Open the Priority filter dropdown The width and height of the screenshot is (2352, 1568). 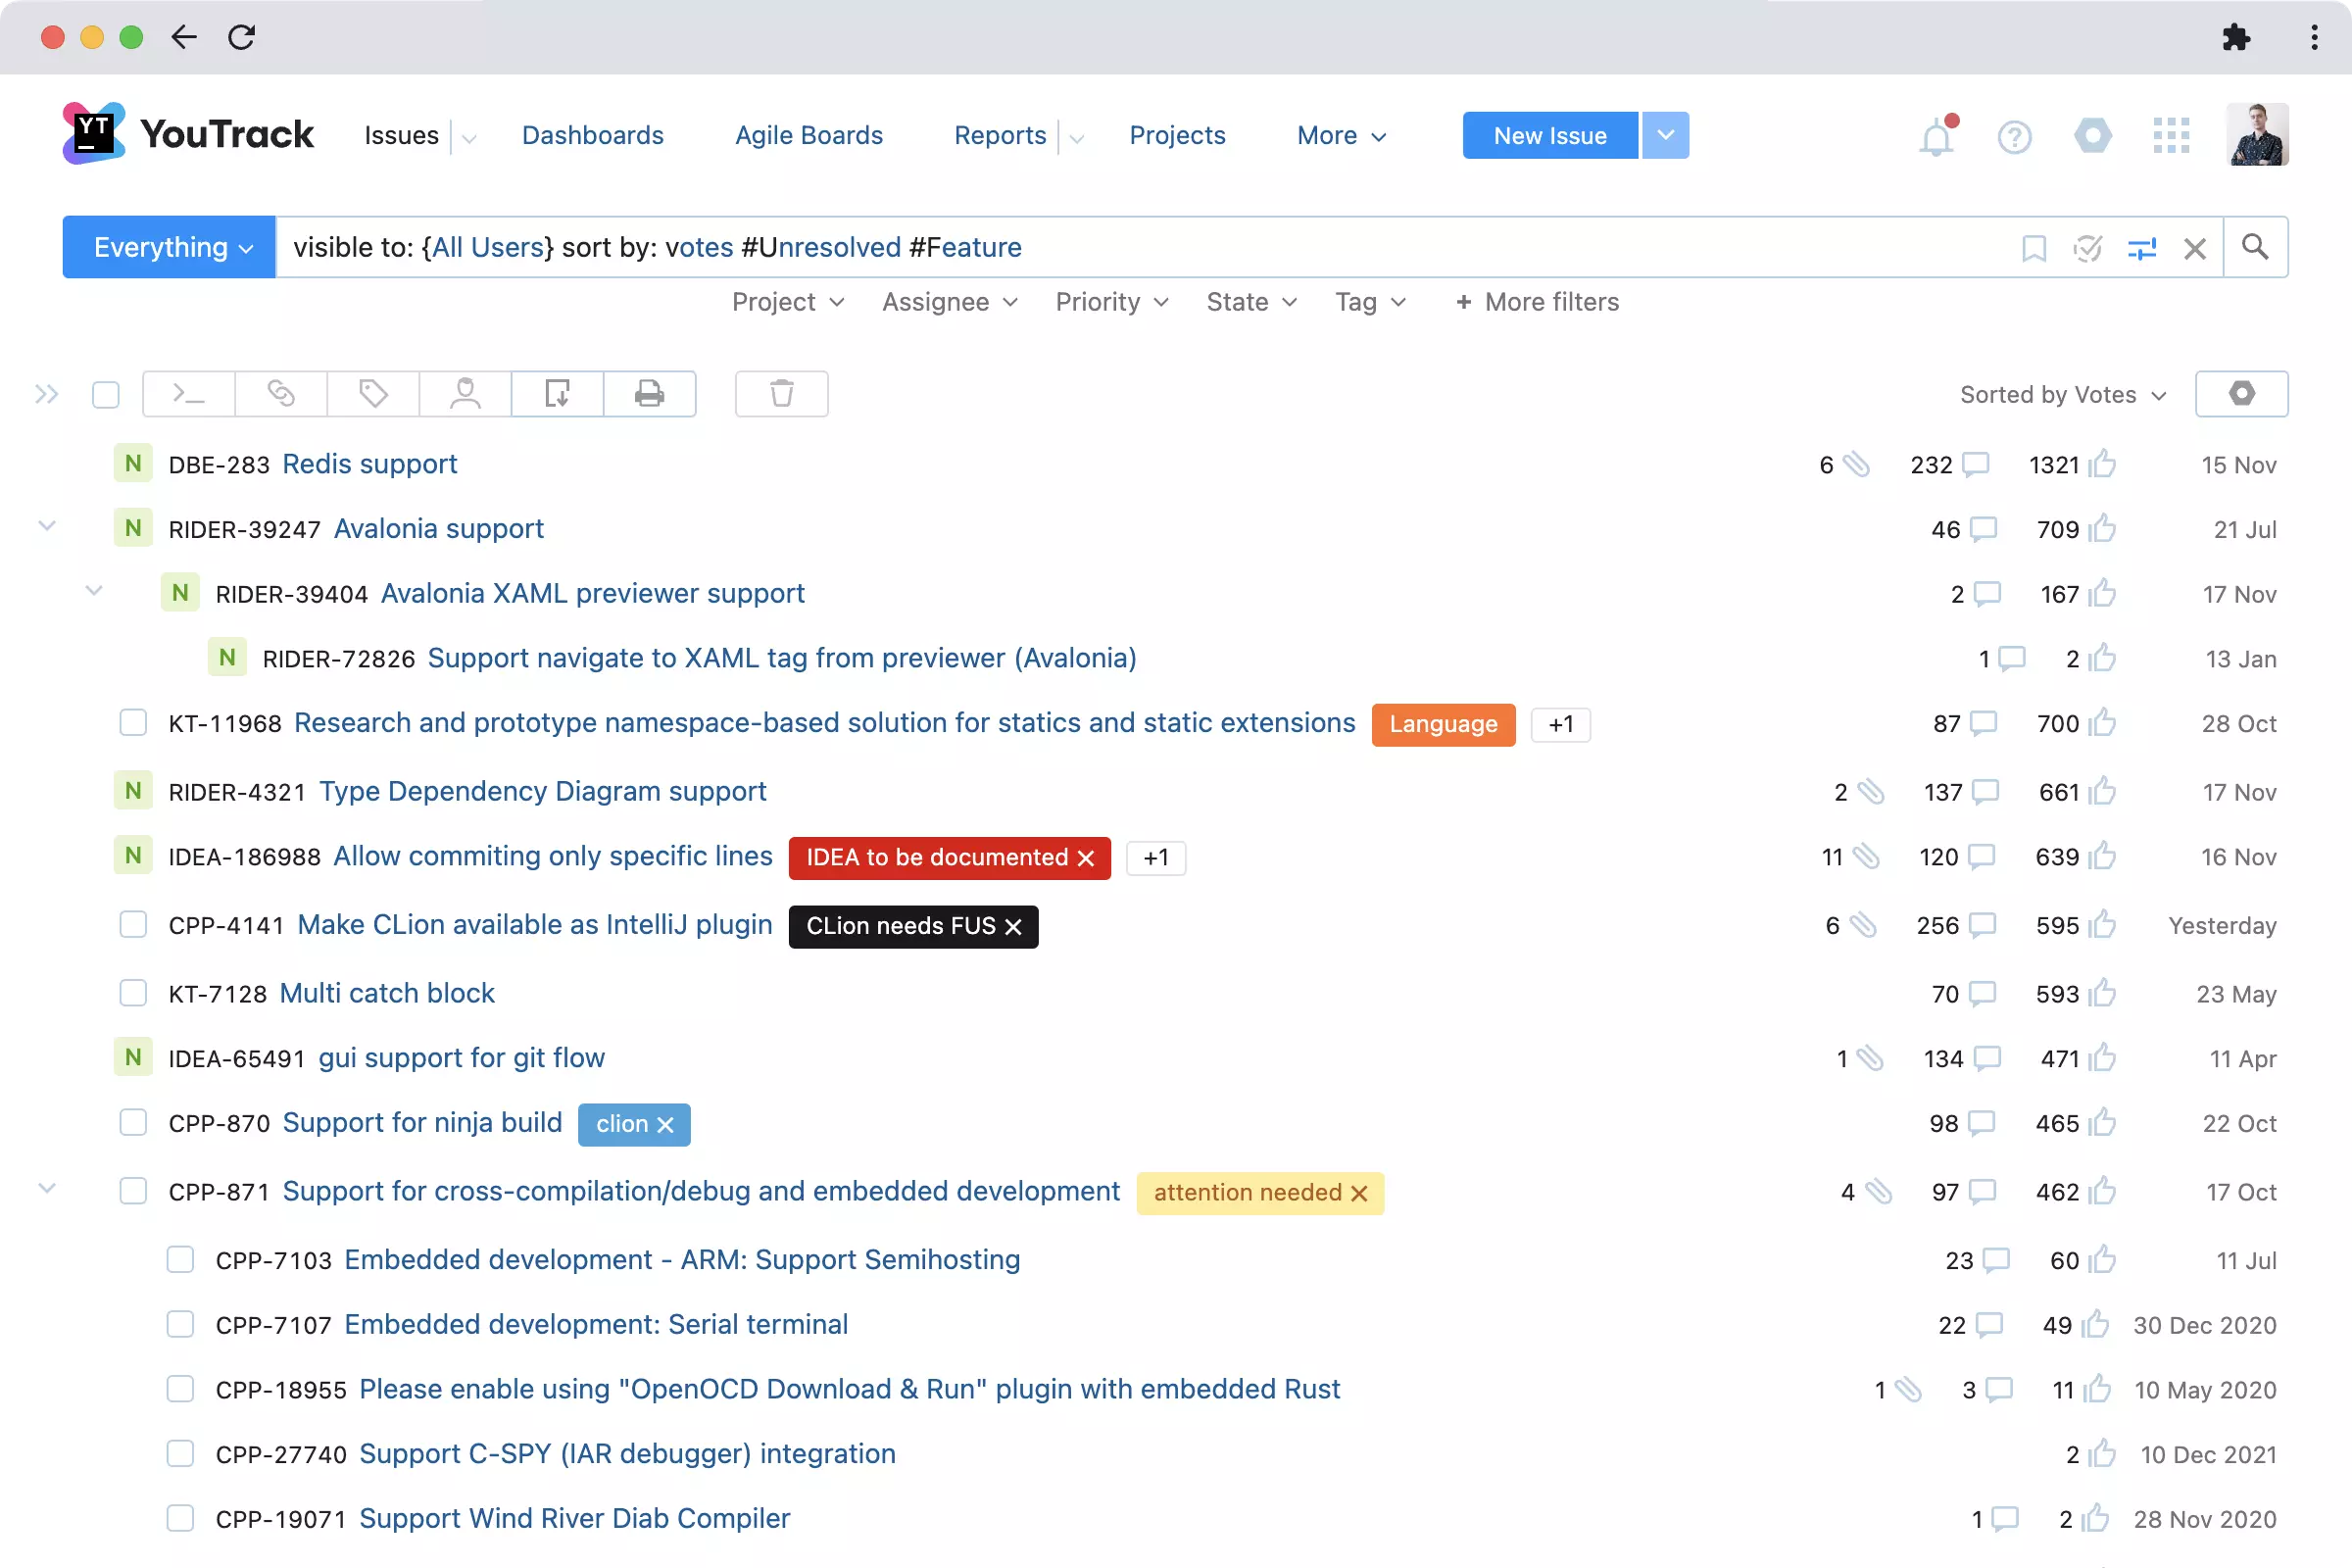click(1111, 302)
